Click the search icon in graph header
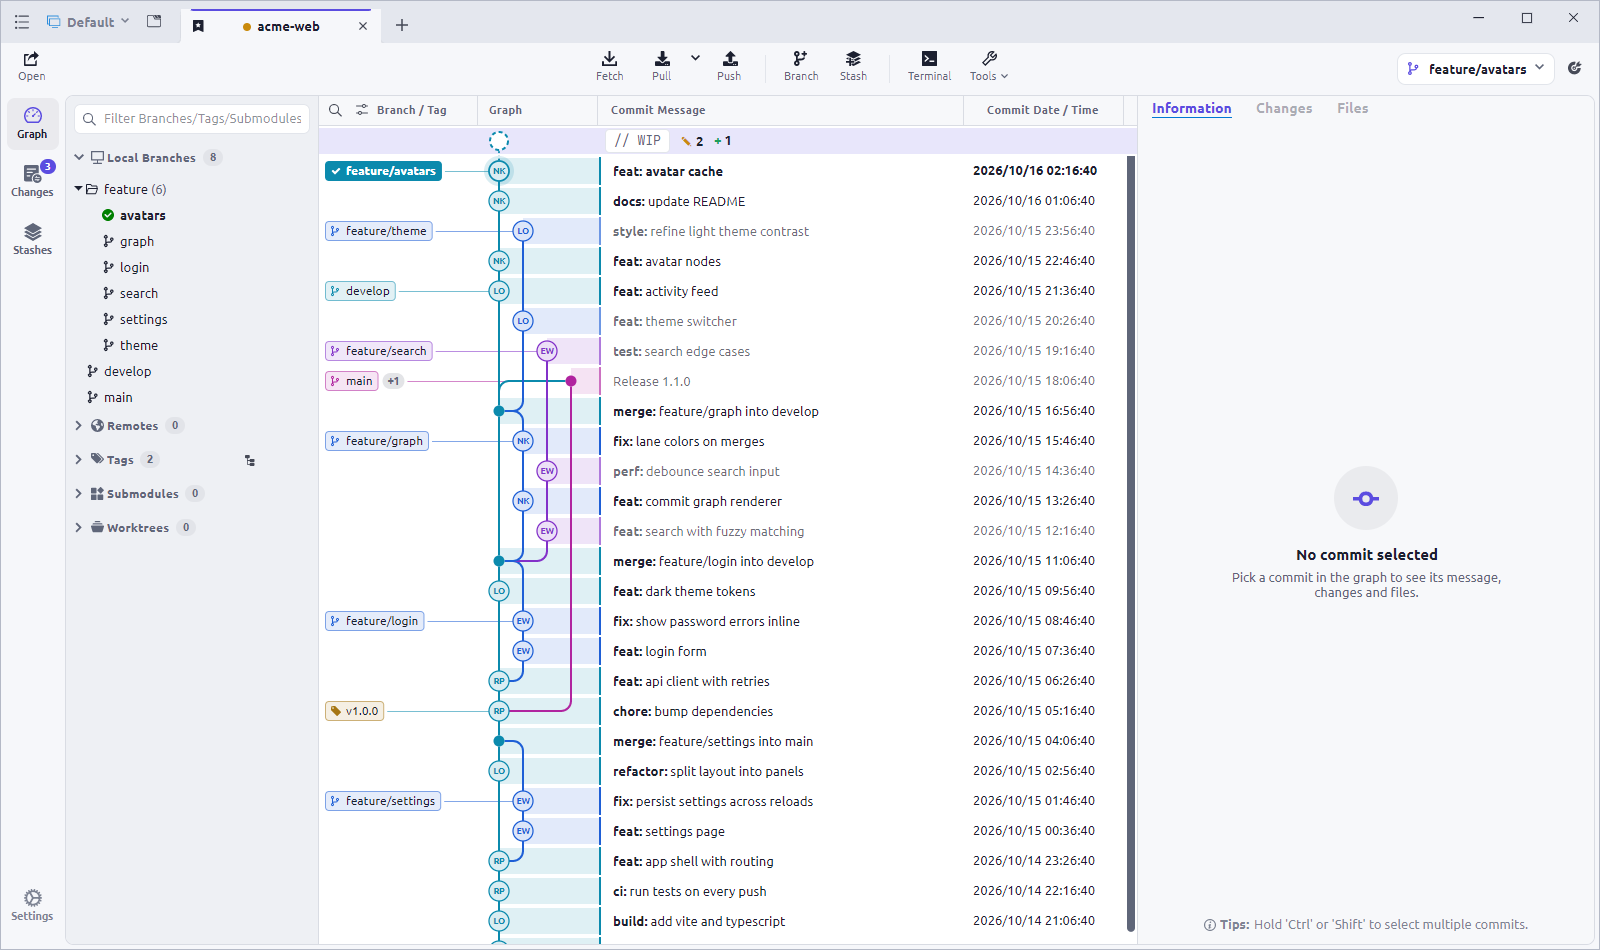The width and height of the screenshot is (1600, 950). [x=336, y=110]
